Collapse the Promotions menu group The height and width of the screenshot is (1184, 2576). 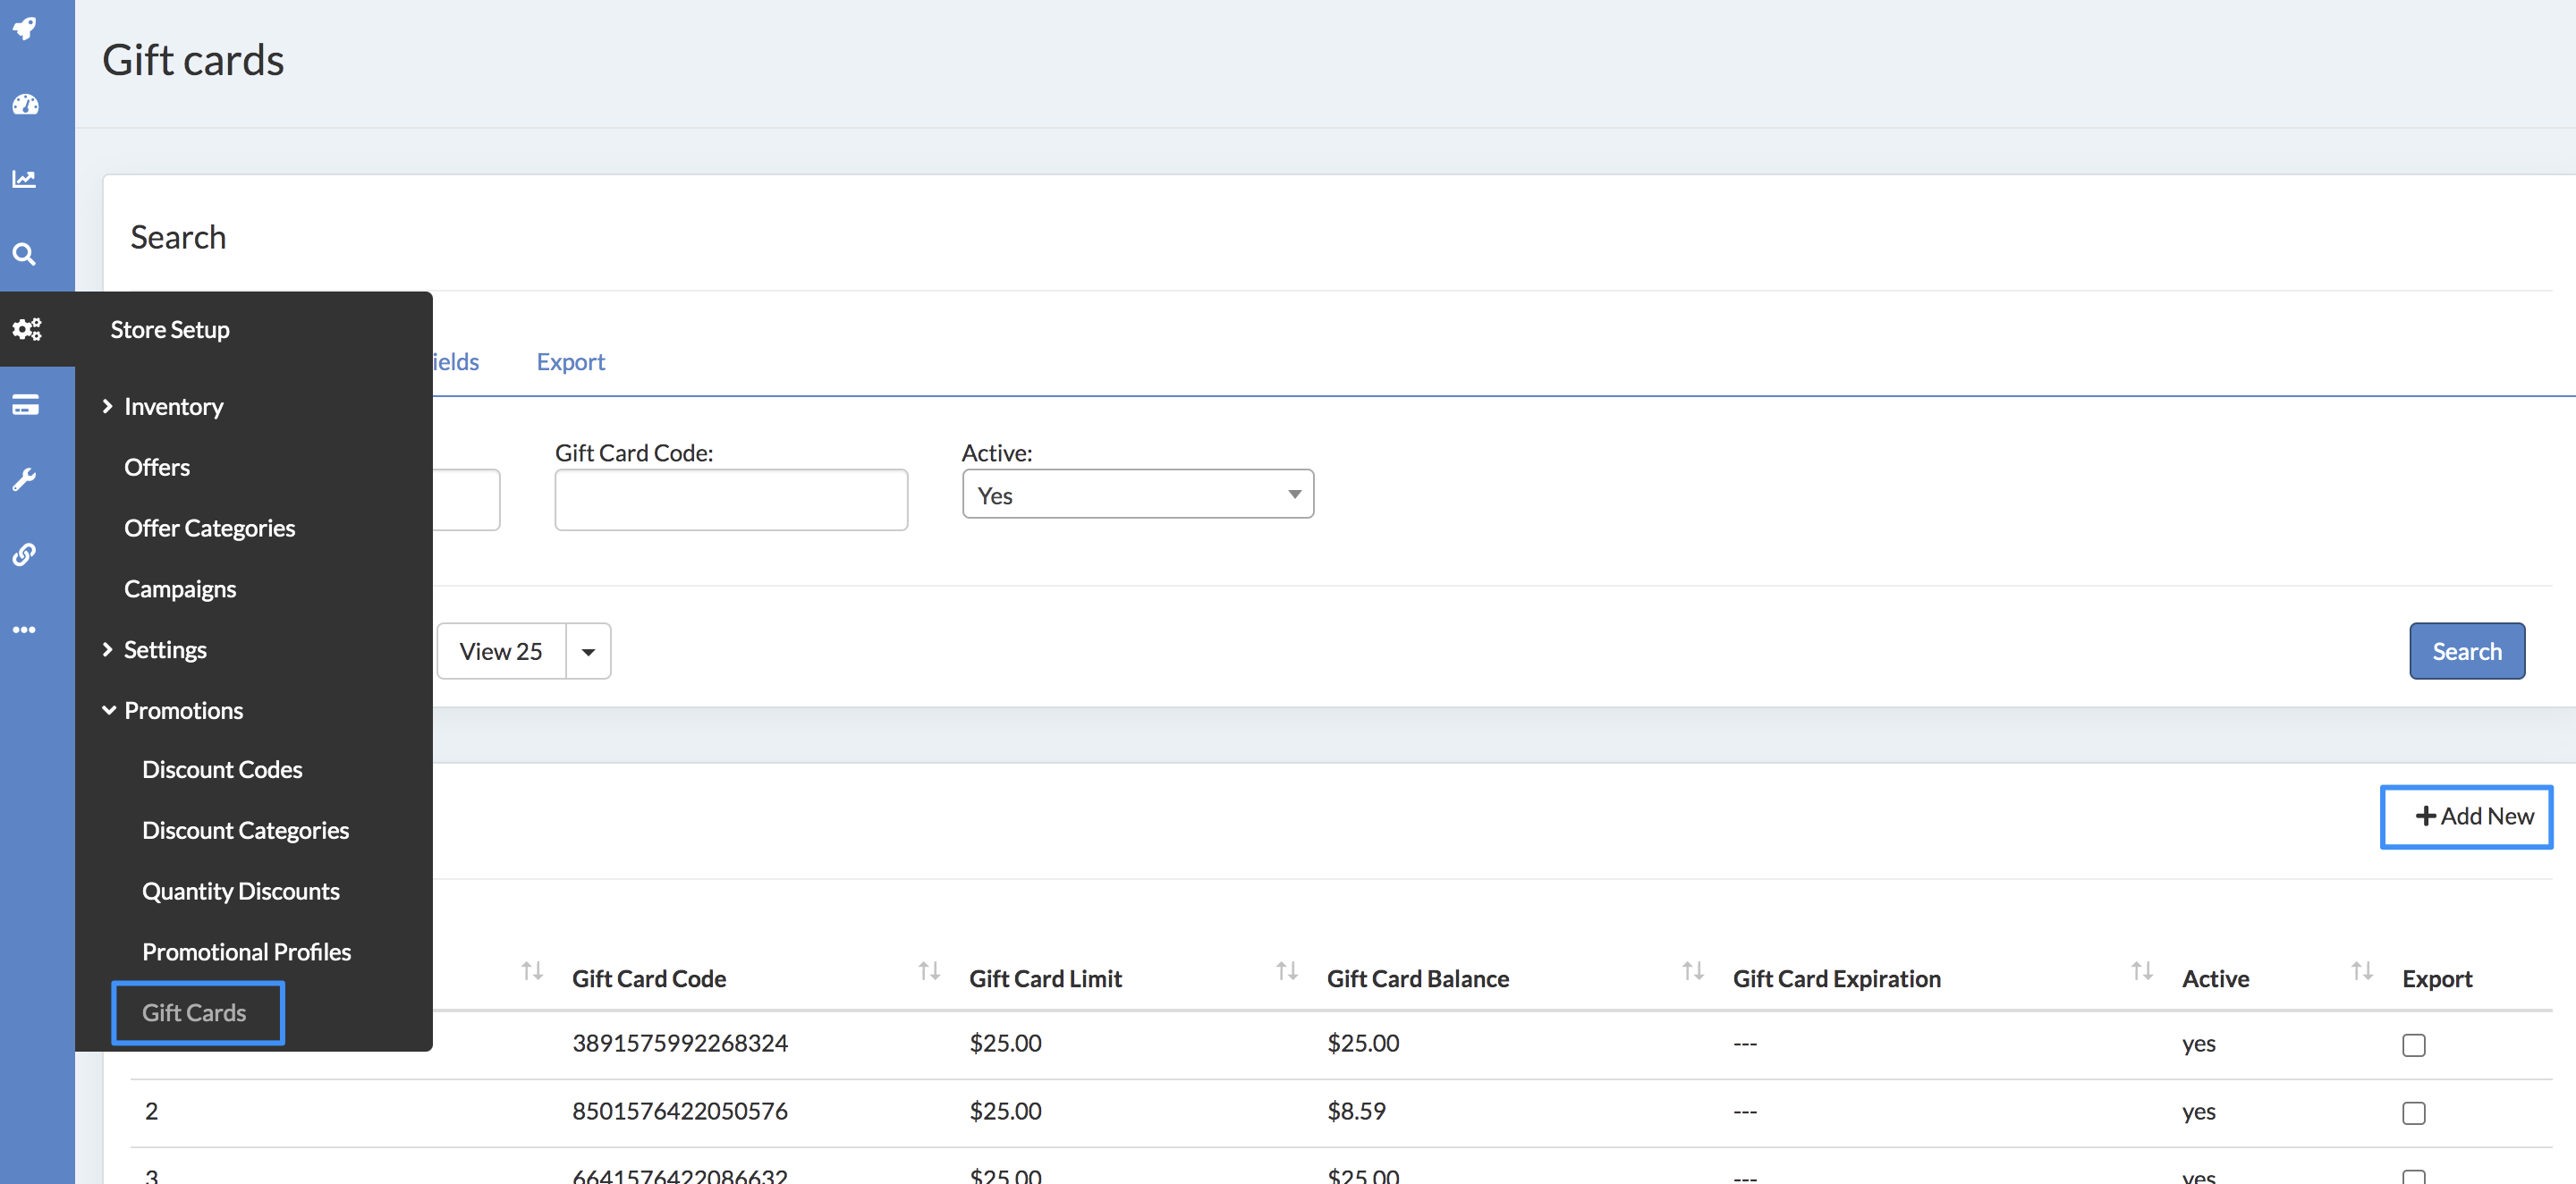[x=183, y=710]
